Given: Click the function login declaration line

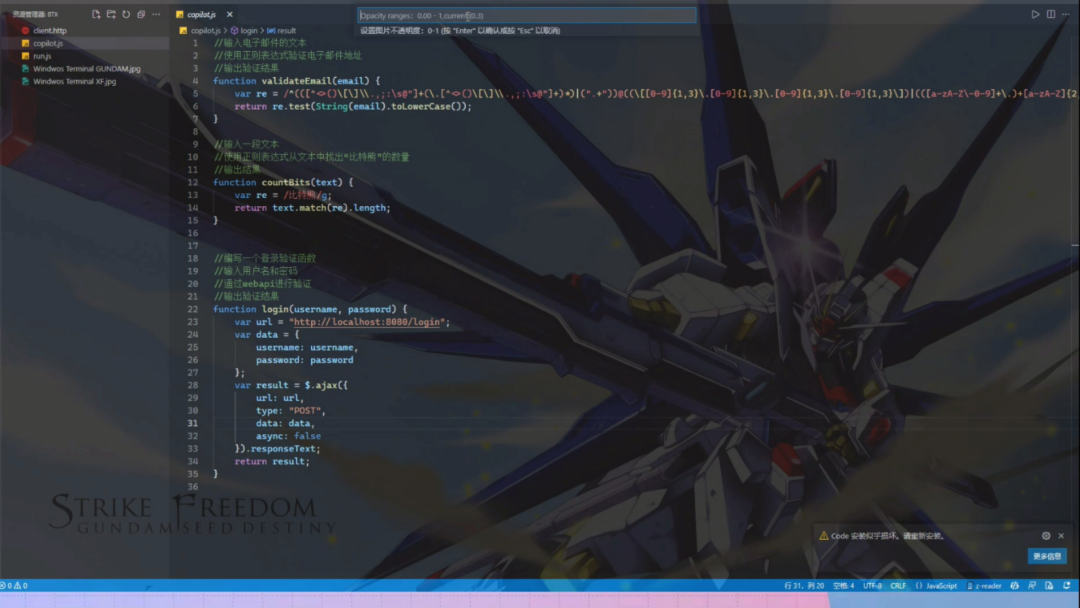Looking at the screenshot, I should click(x=310, y=309).
